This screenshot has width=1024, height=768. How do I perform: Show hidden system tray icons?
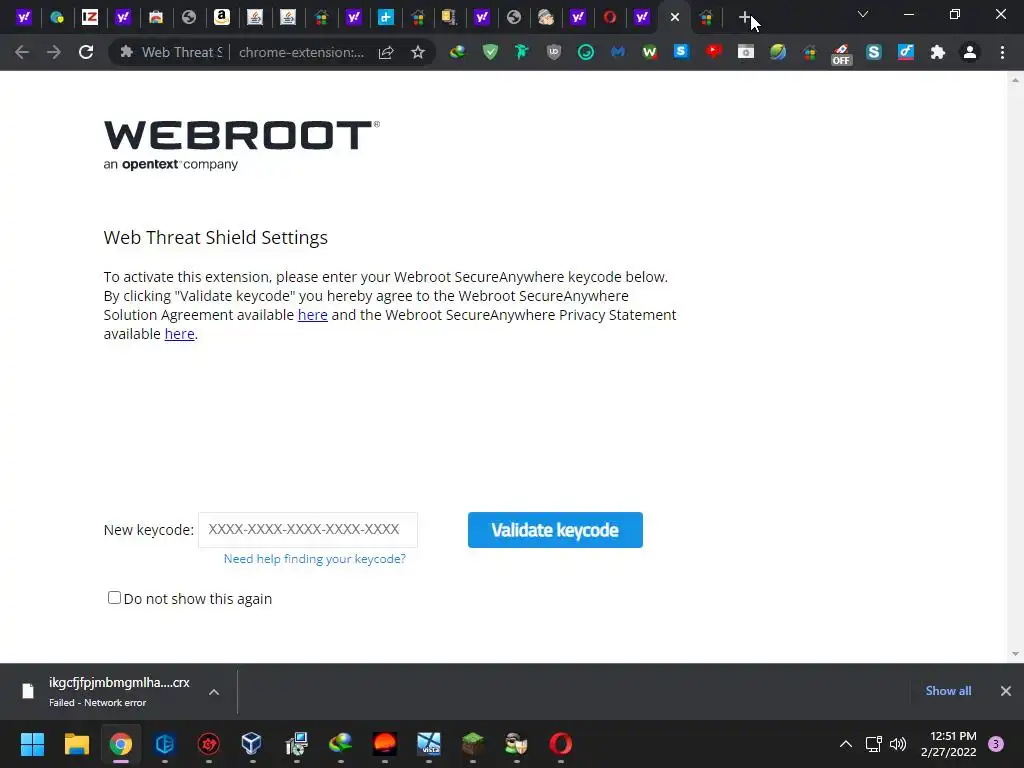[x=846, y=744]
